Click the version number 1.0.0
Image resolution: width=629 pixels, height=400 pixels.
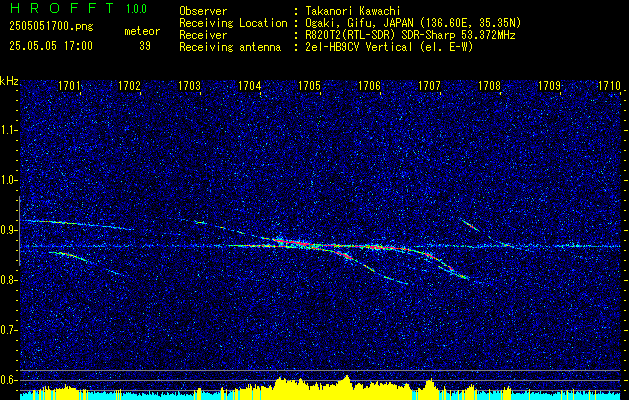[x=136, y=9]
